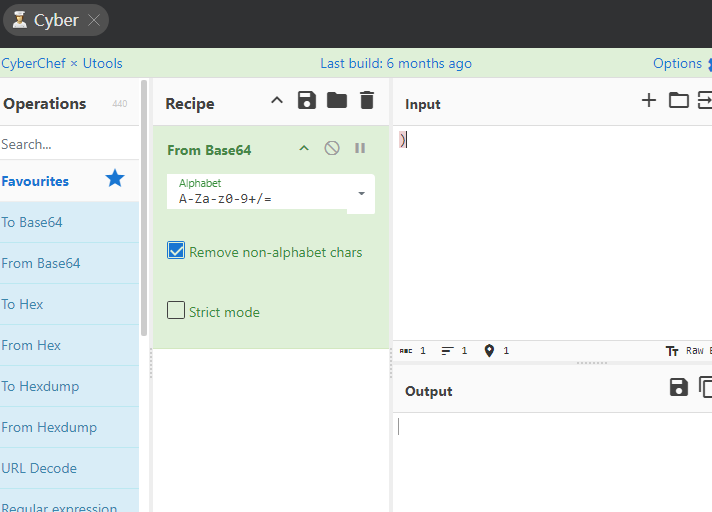
Task: Click inside the Input text area
Action: tap(552, 232)
